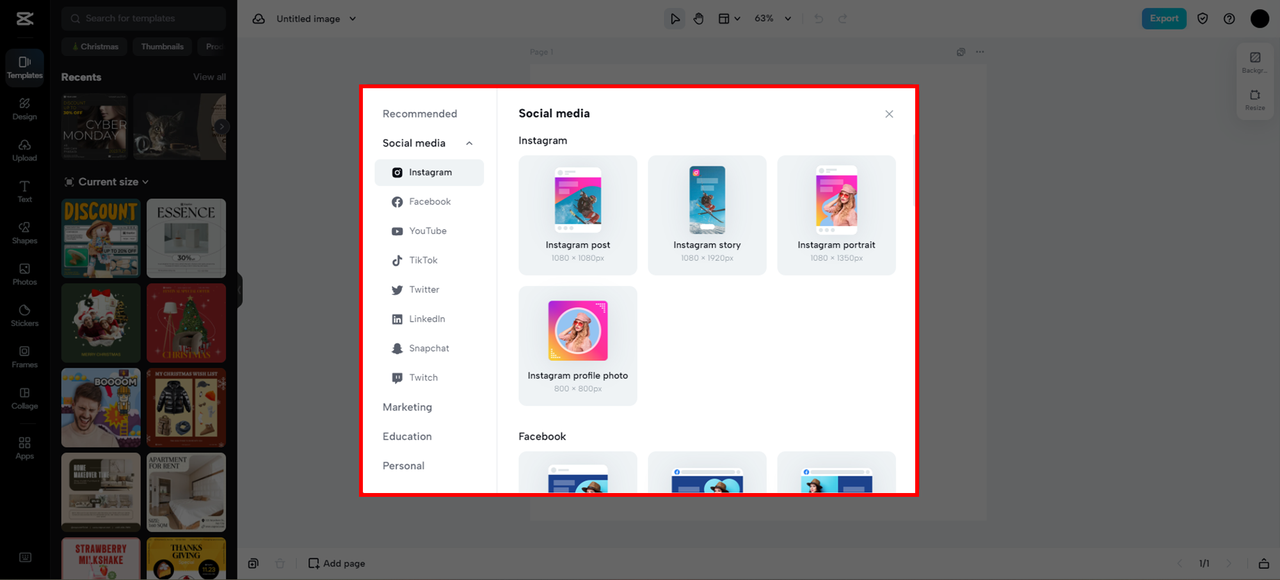Open the Shapes panel in the sidebar
Screen dimensions: 1280x580
click(x=24, y=232)
